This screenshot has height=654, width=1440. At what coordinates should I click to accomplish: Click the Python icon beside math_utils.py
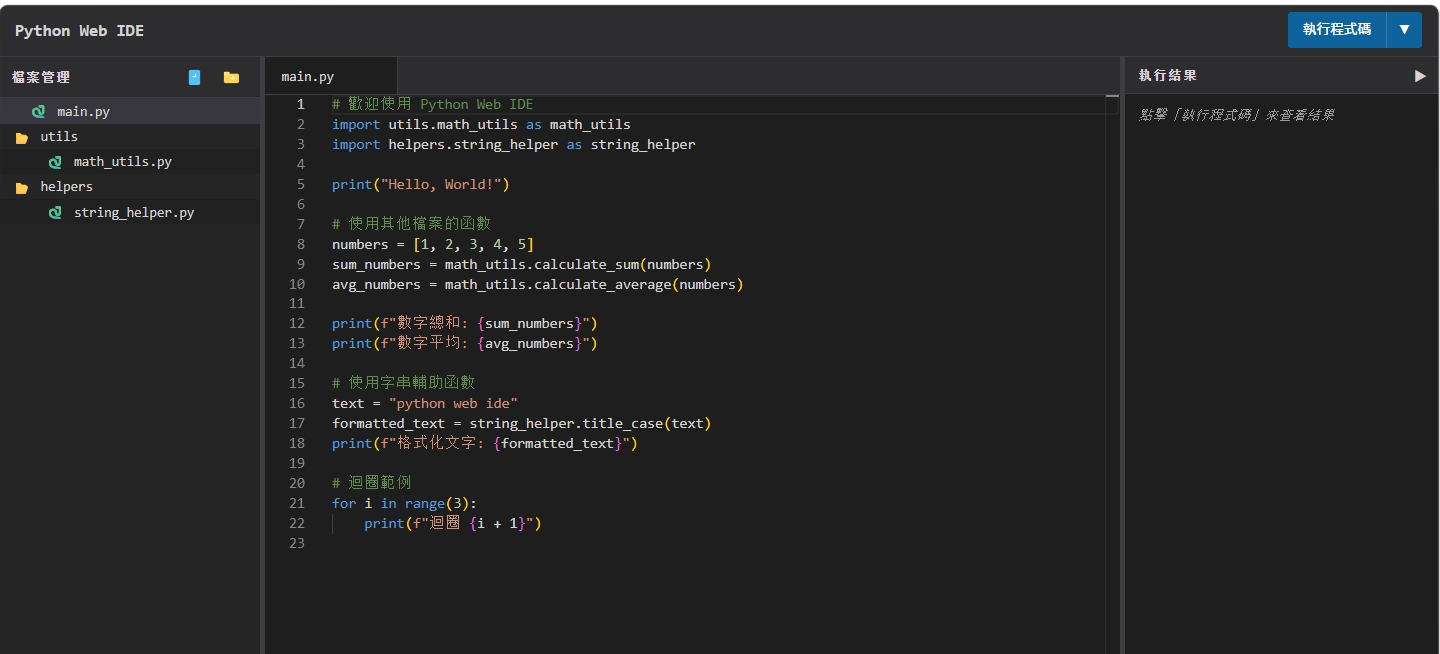coord(55,162)
